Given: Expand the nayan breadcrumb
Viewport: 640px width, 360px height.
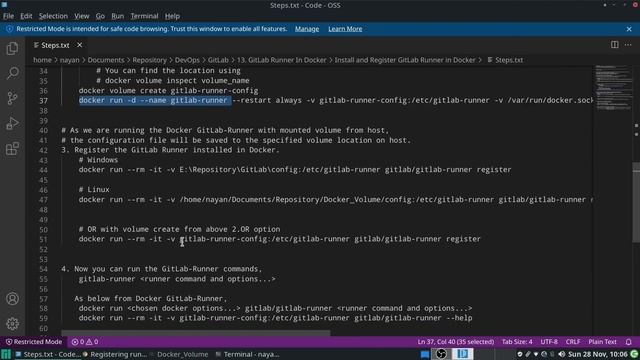Looking at the screenshot, I should (70, 60).
